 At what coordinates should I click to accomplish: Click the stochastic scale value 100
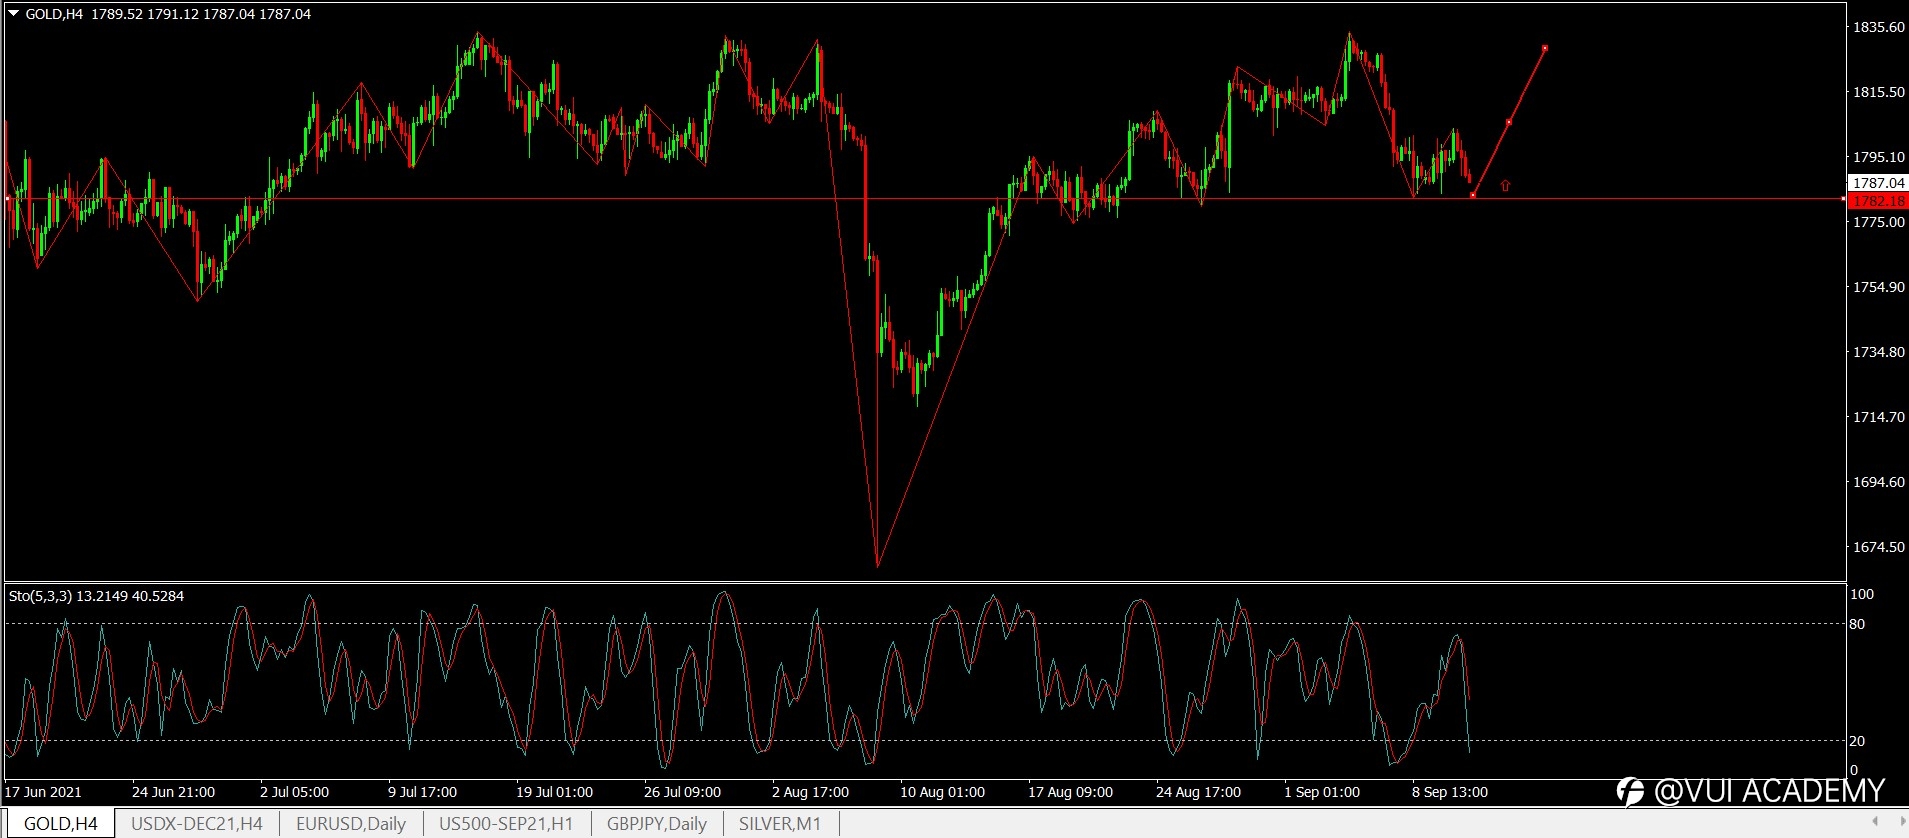pyautogui.click(x=1862, y=594)
